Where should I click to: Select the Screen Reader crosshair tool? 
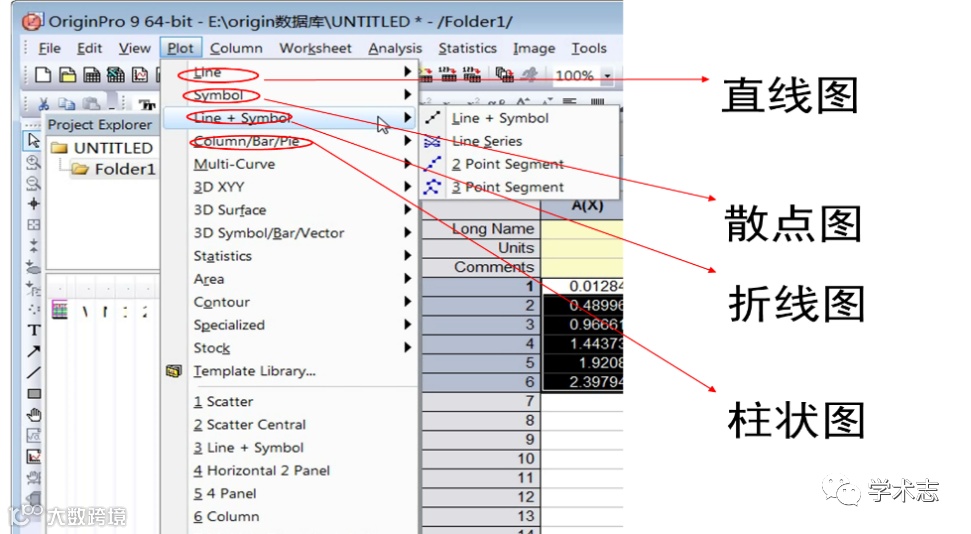point(33,203)
